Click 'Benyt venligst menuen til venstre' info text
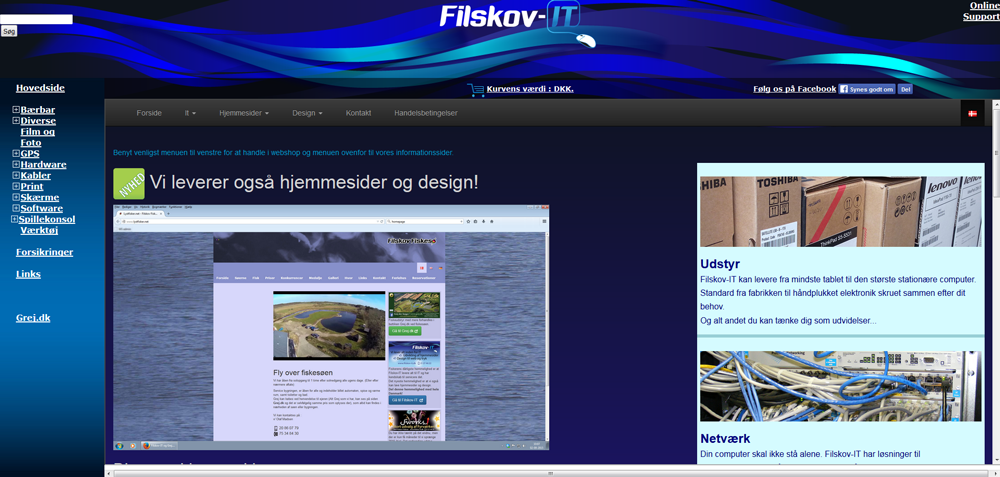The width and height of the screenshot is (1000, 477). click(283, 153)
